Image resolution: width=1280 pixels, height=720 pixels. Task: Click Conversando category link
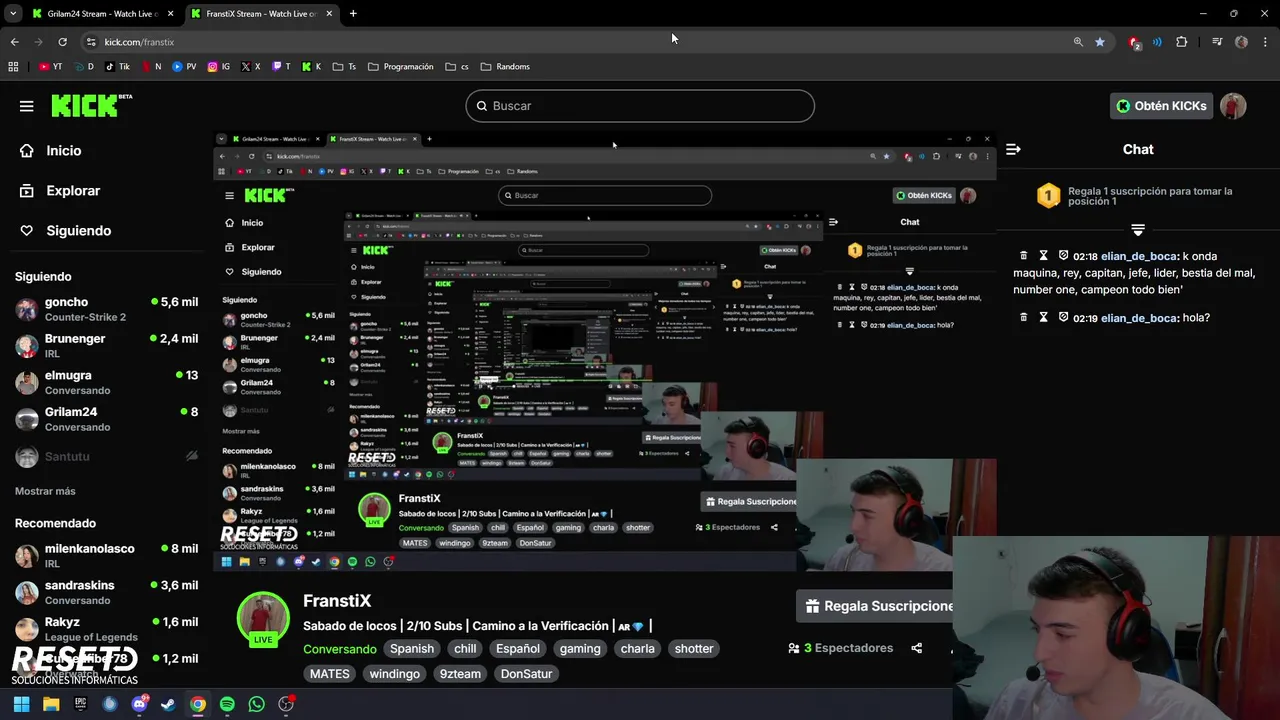(340, 649)
